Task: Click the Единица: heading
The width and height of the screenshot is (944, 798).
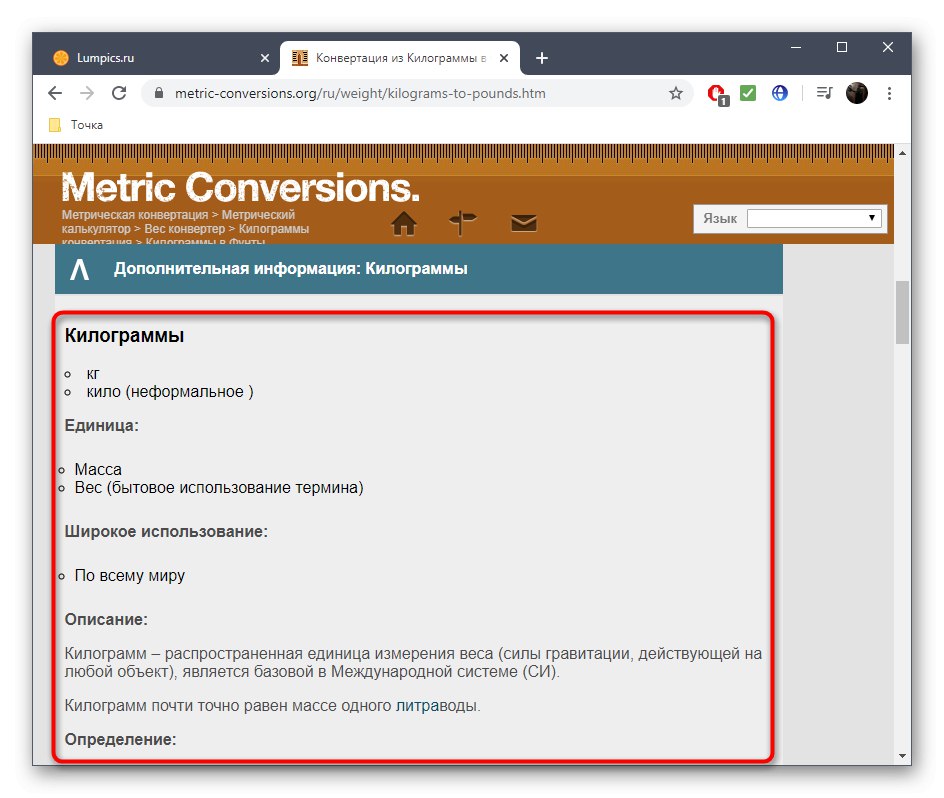Action: (102, 425)
